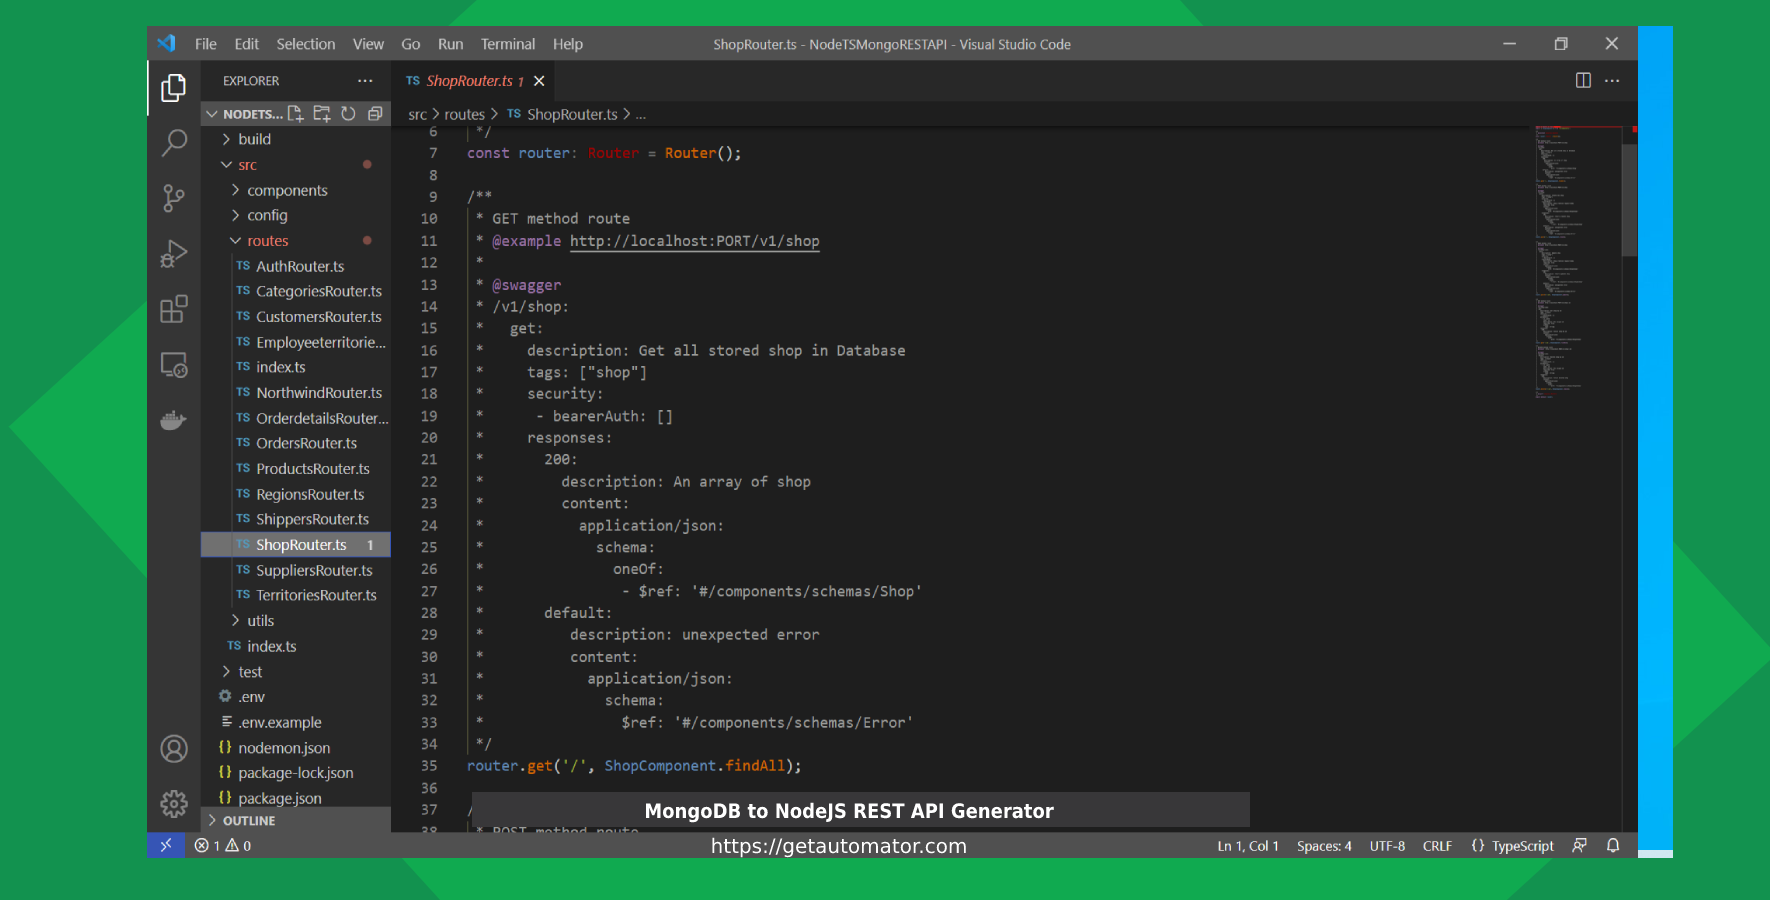Open the Help menu
This screenshot has width=1770, height=900.
(x=568, y=44)
